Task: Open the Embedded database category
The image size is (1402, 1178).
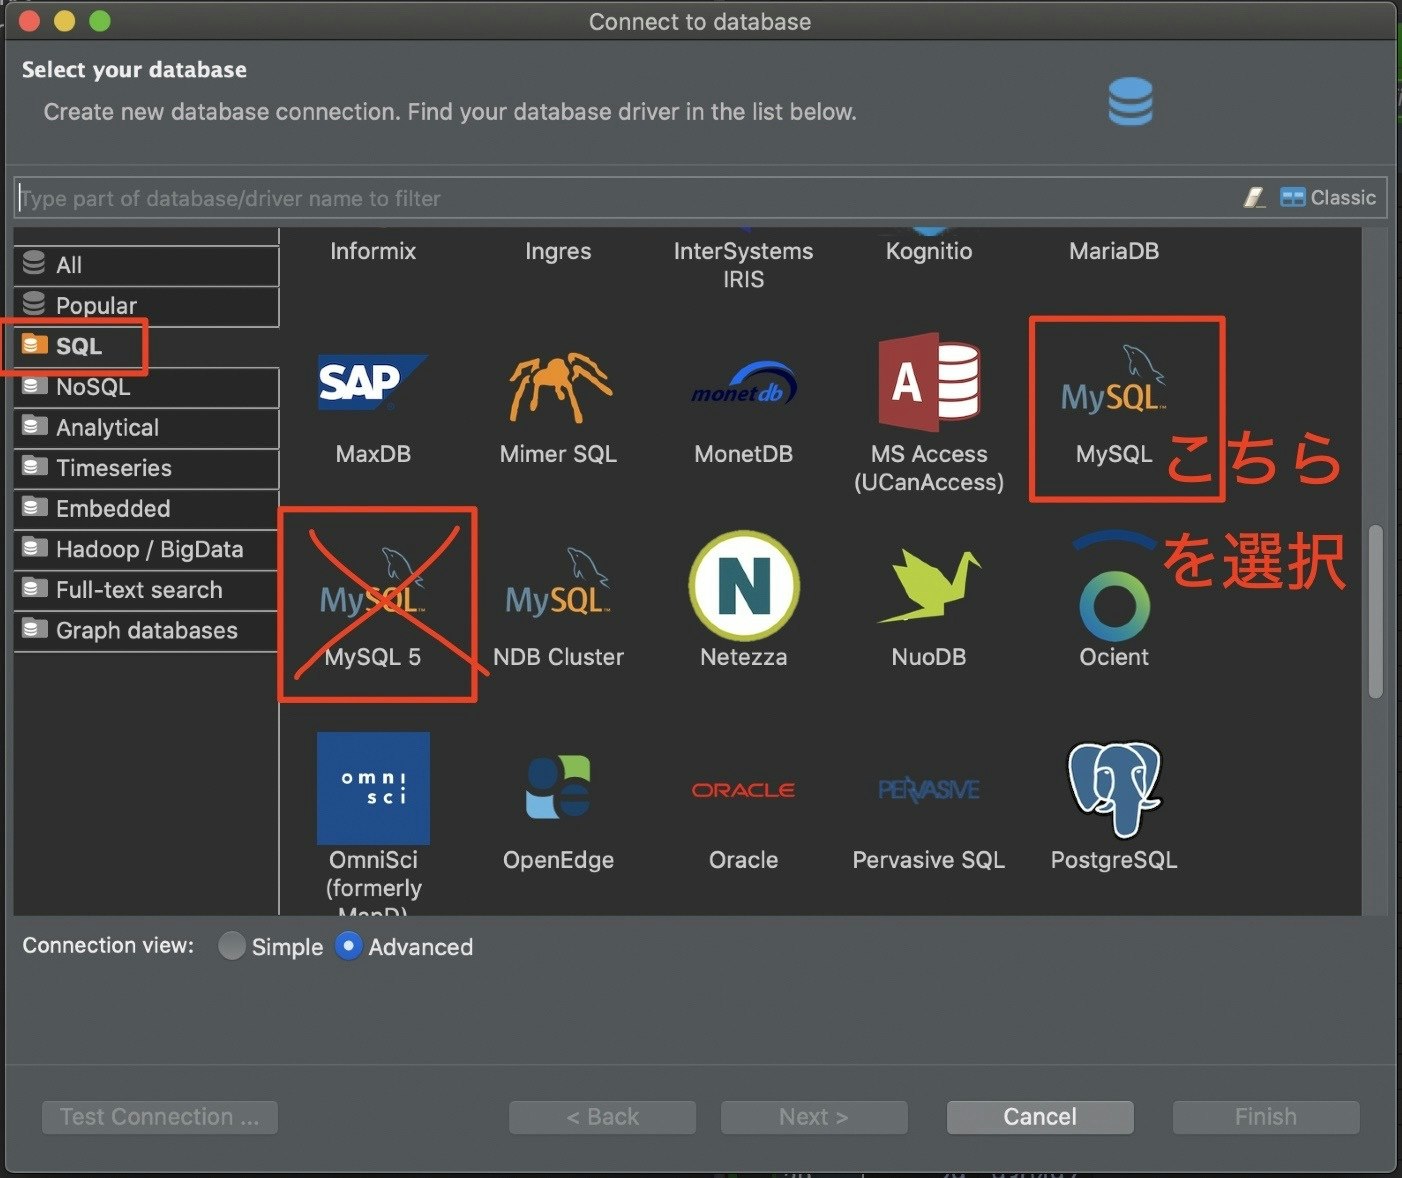Action: pyautogui.click(x=146, y=509)
